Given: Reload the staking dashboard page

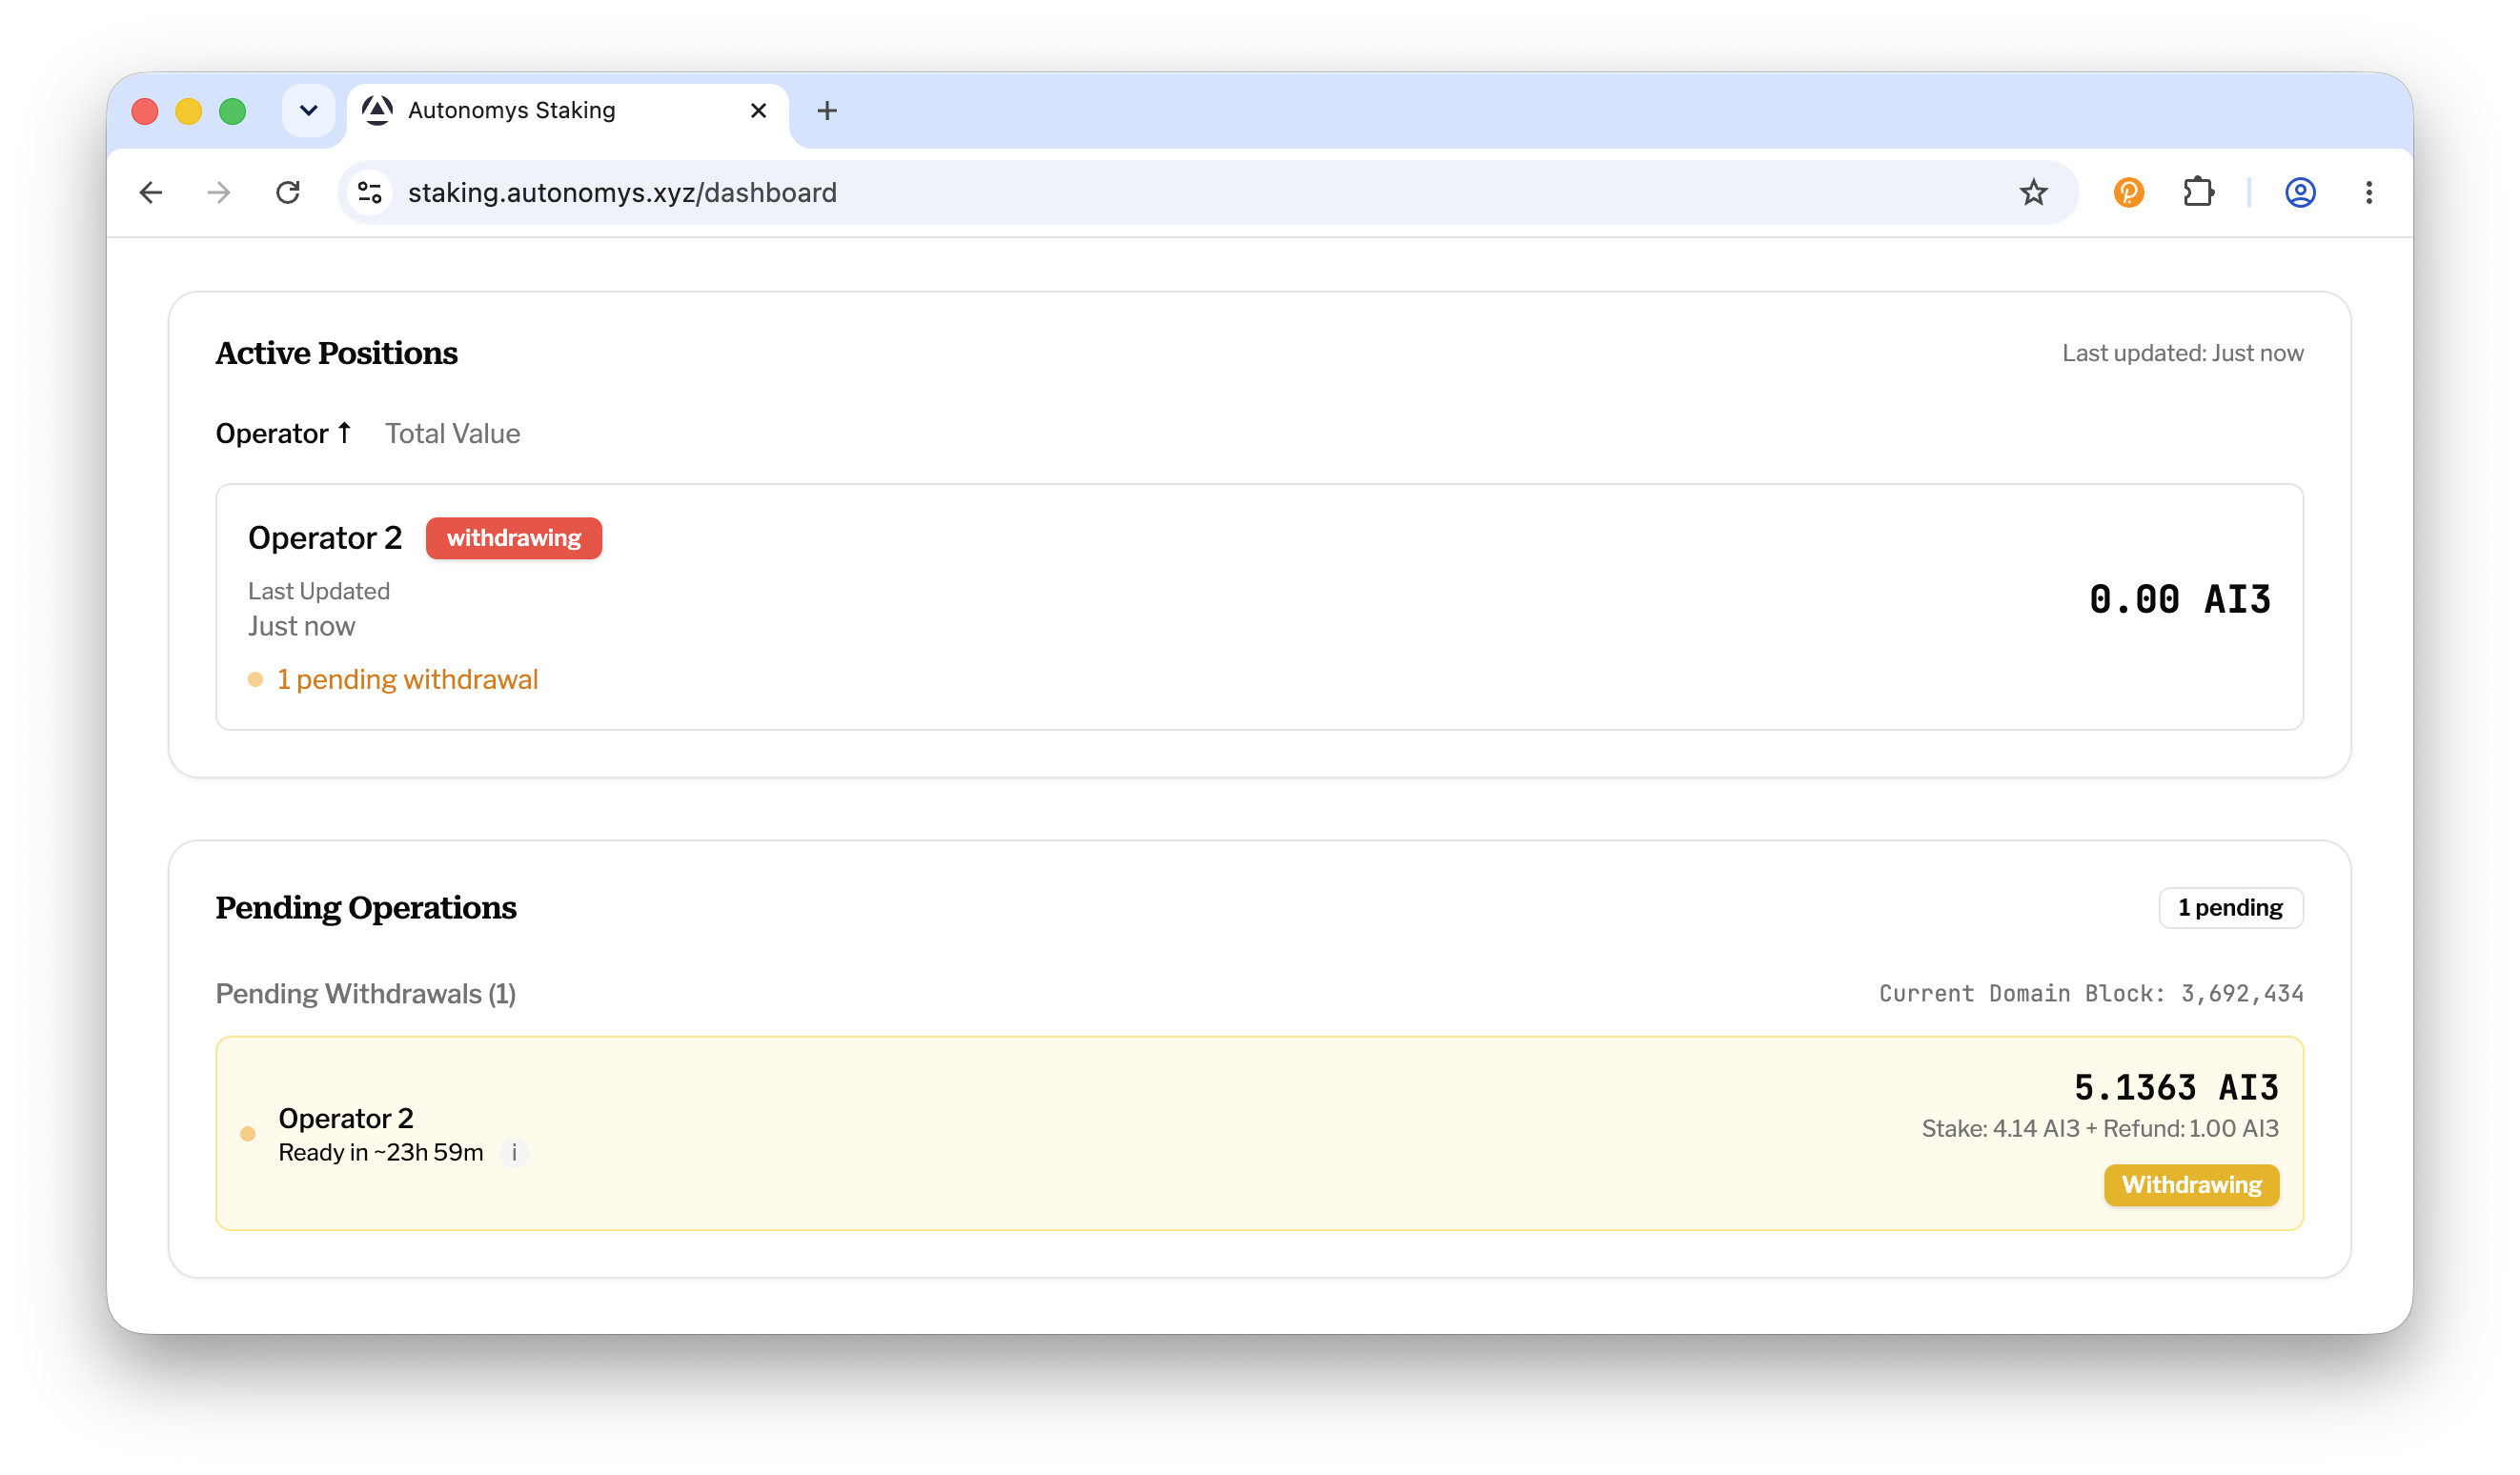Looking at the screenshot, I should click(288, 192).
